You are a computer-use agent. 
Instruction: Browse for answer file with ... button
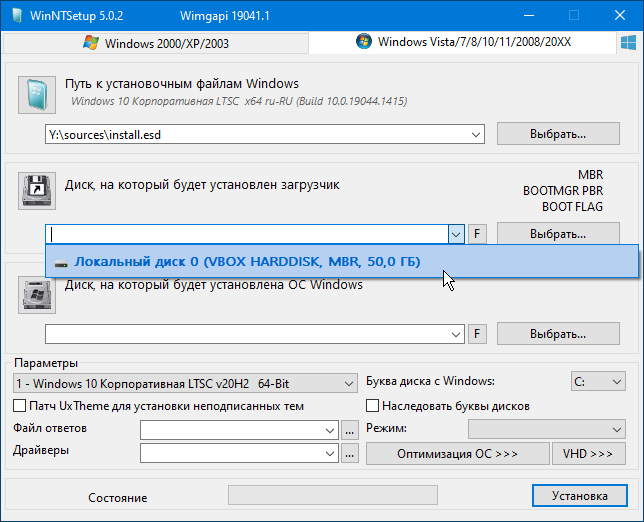click(x=350, y=431)
